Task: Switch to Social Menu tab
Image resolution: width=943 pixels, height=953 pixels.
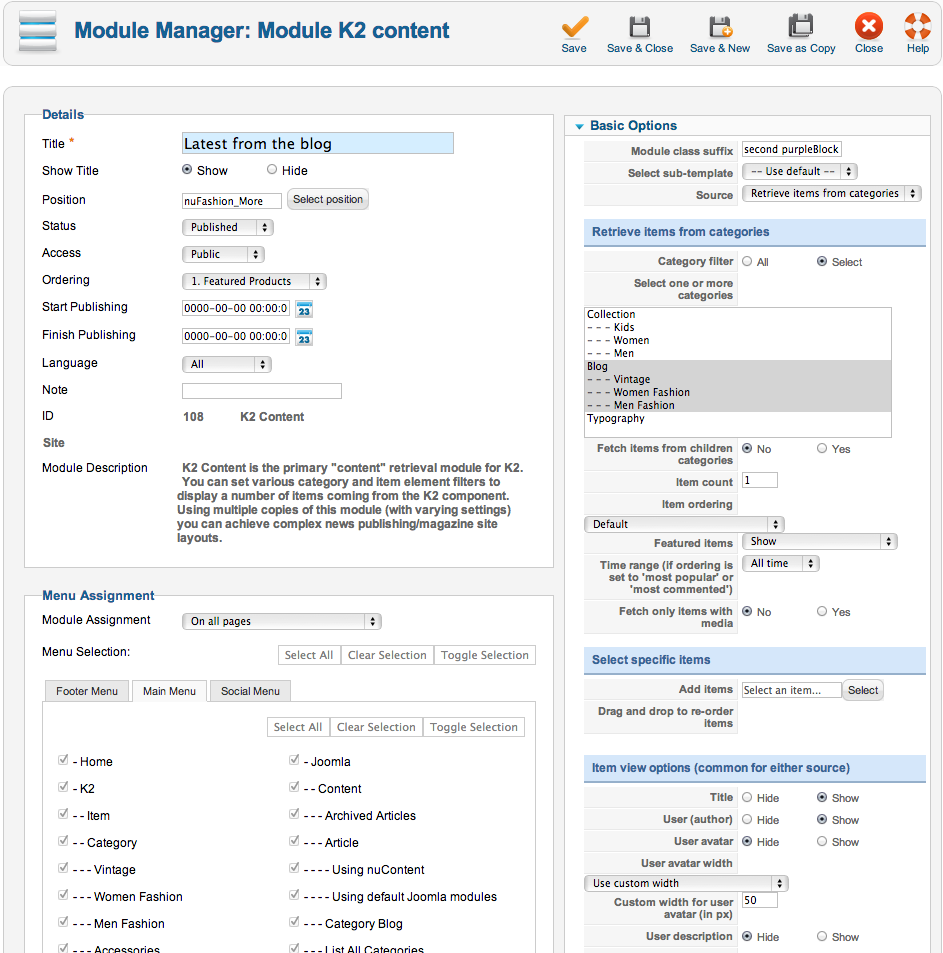Action: pyautogui.click(x=250, y=691)
